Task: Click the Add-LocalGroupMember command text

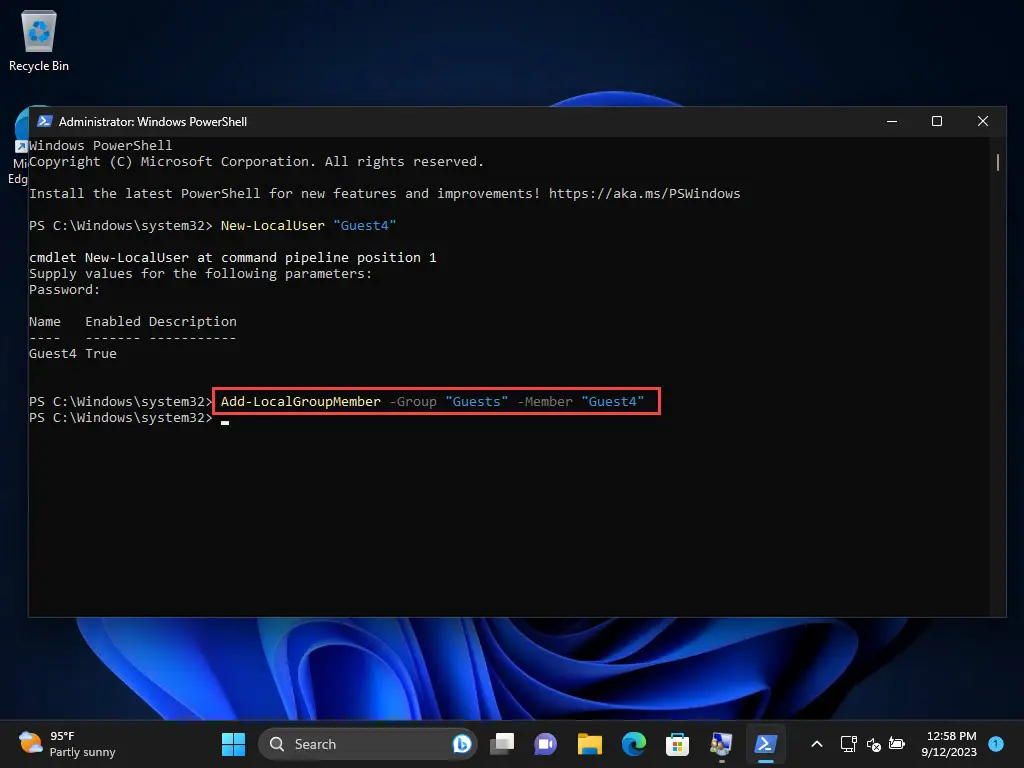Action: coord(300,402)
